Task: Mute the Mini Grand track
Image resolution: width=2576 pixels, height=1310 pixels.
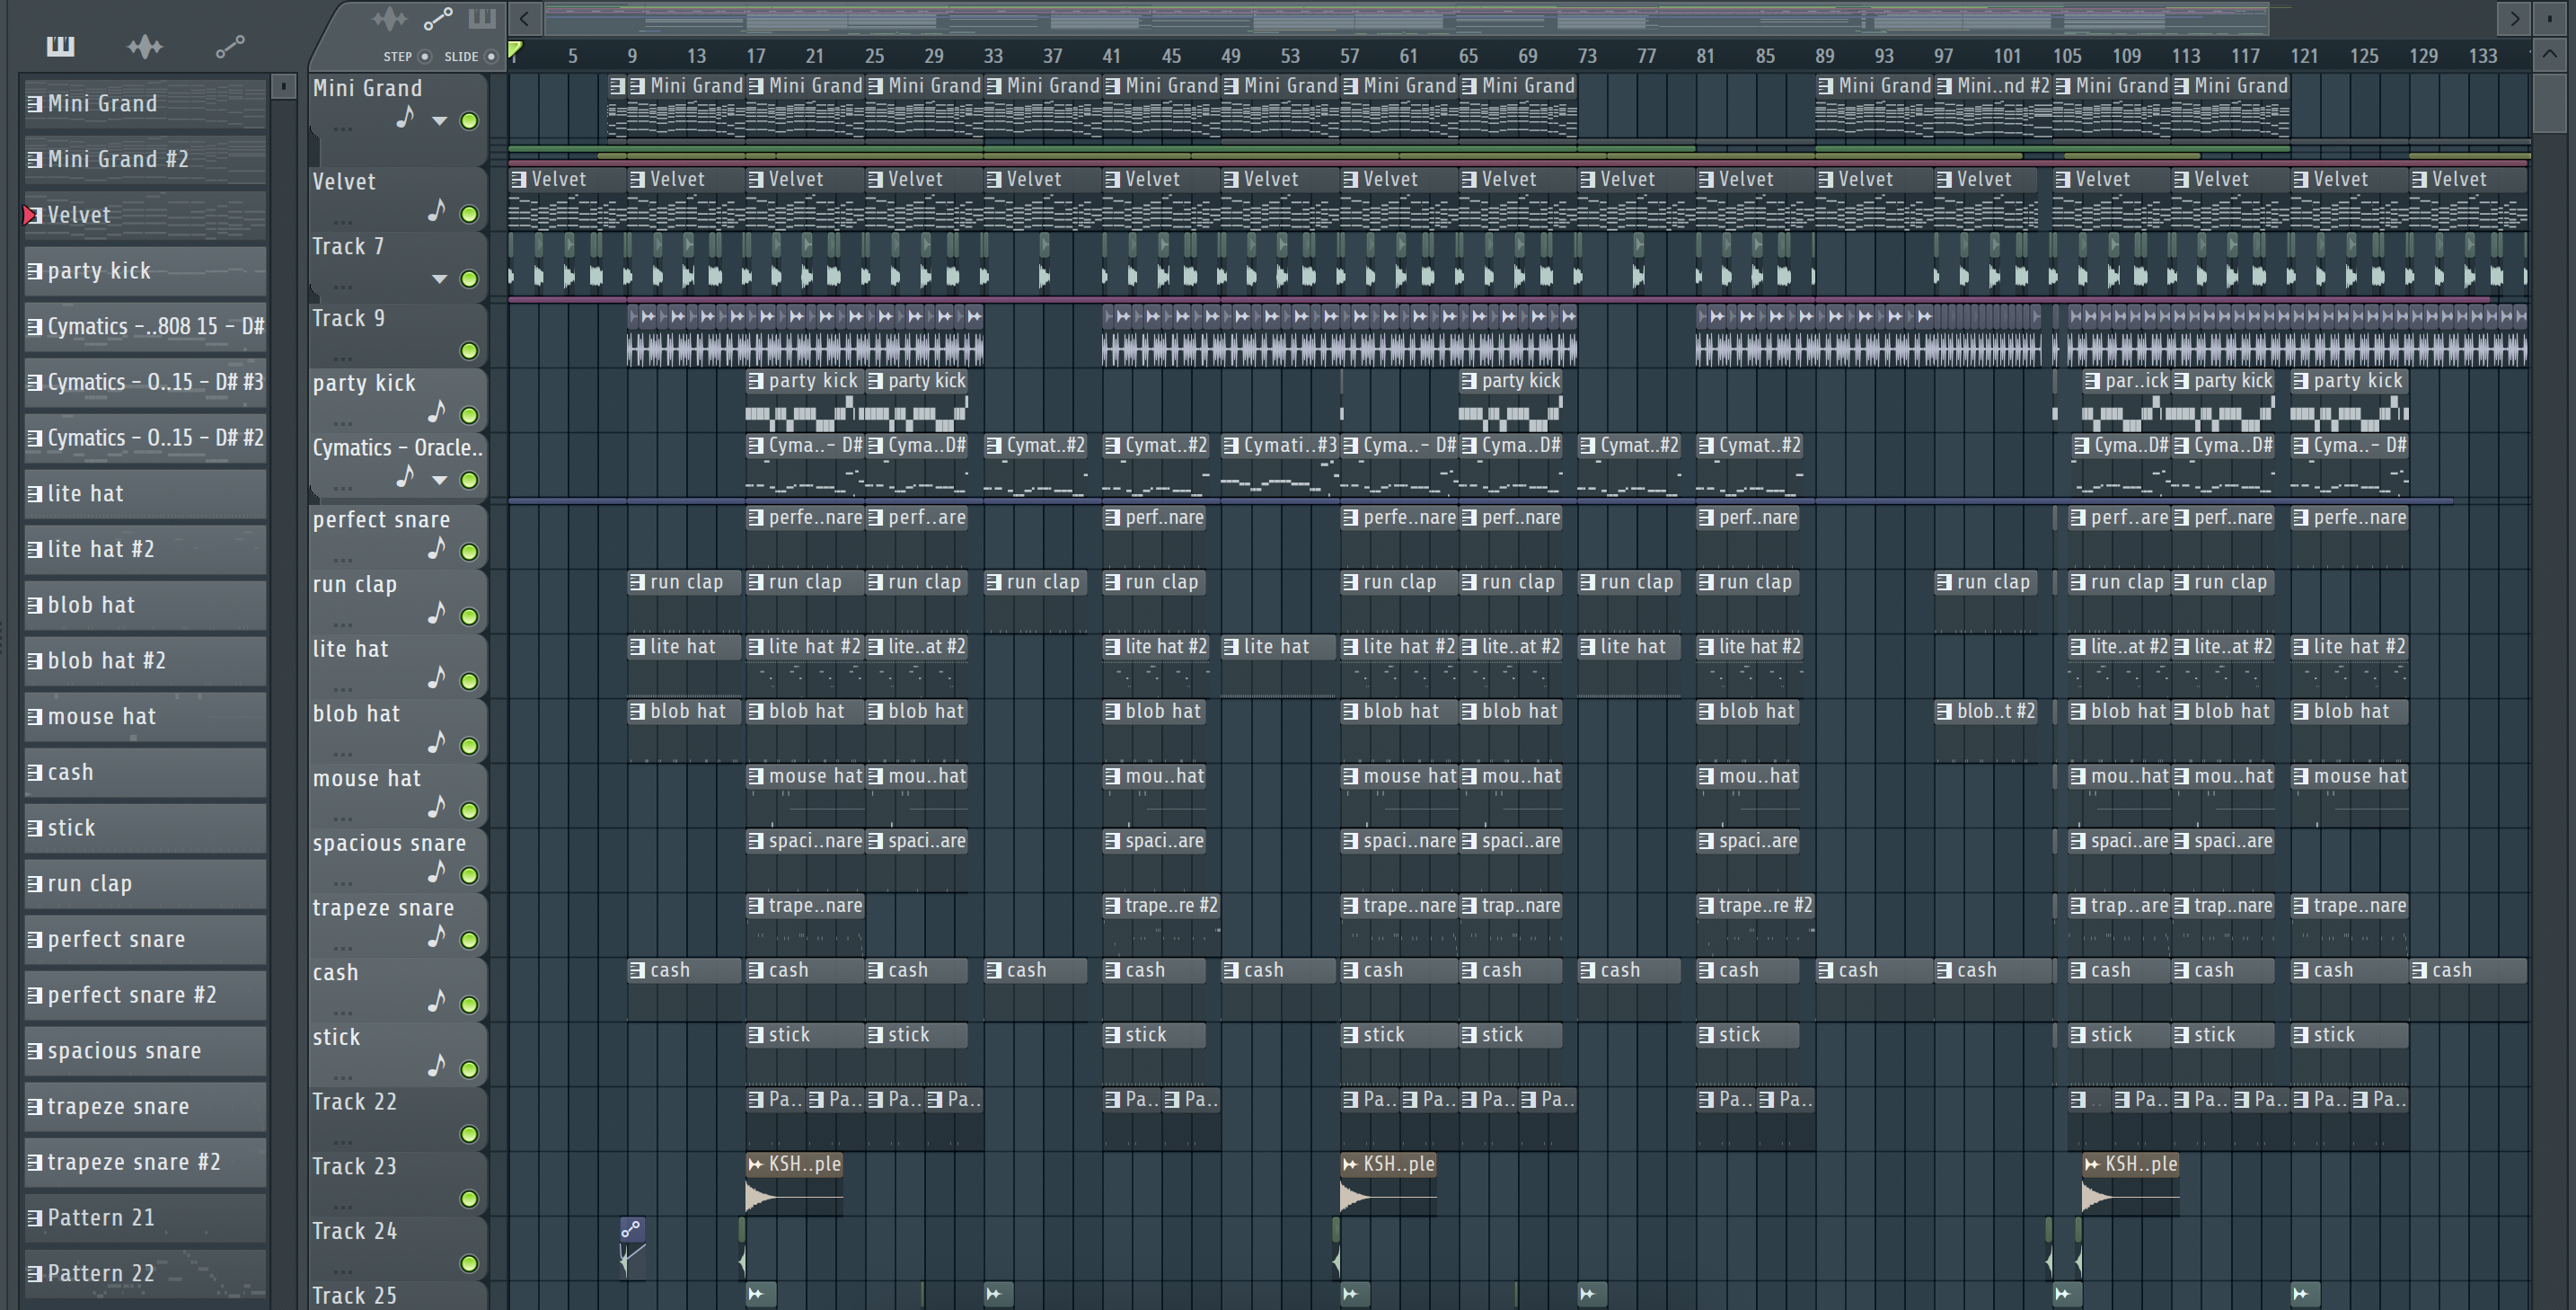Action: coord(468,121)
